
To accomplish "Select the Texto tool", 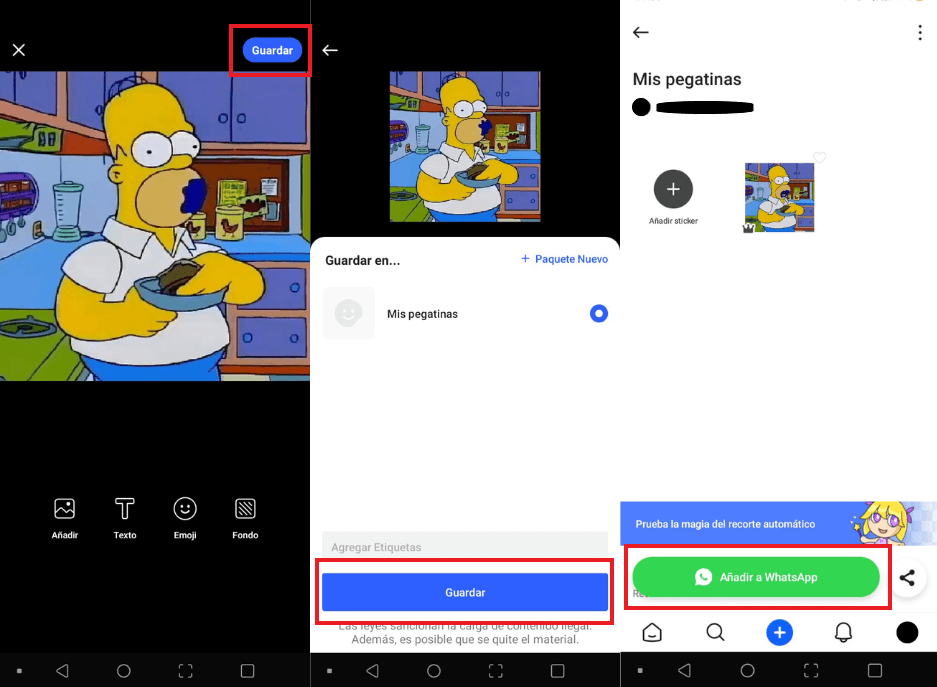I will pos(125,518).
